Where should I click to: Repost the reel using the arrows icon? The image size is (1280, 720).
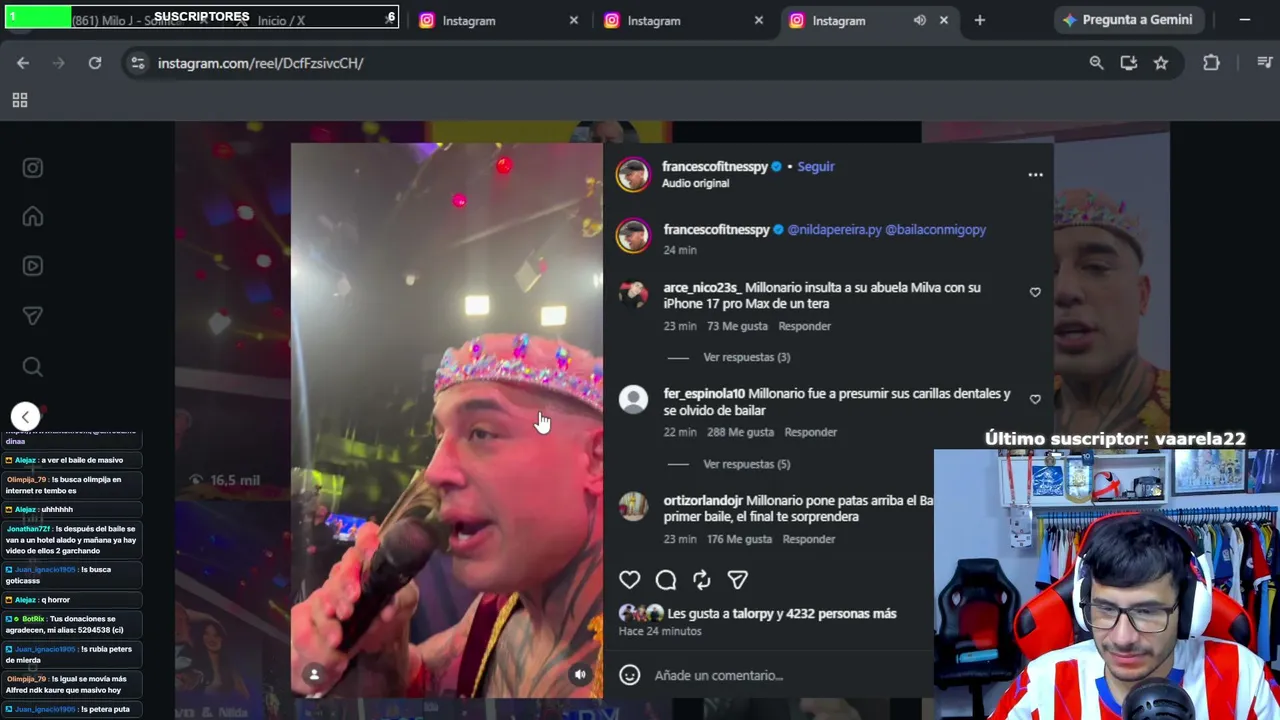702,580
